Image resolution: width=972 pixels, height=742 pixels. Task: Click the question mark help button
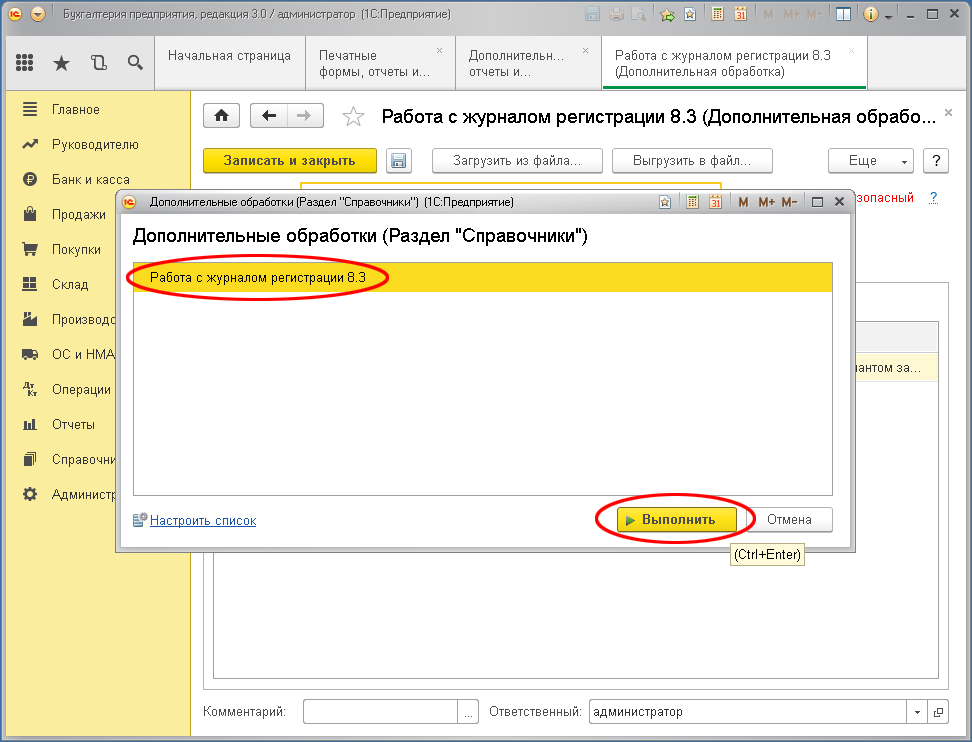click(935, 161)
